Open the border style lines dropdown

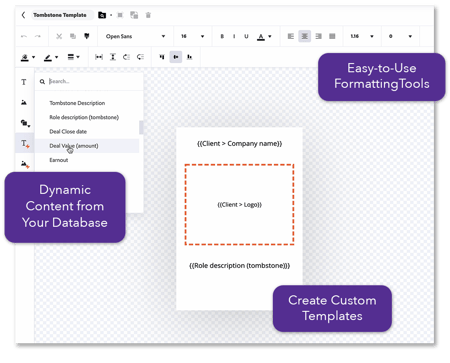pyautogui.click(x=73, y=57)
